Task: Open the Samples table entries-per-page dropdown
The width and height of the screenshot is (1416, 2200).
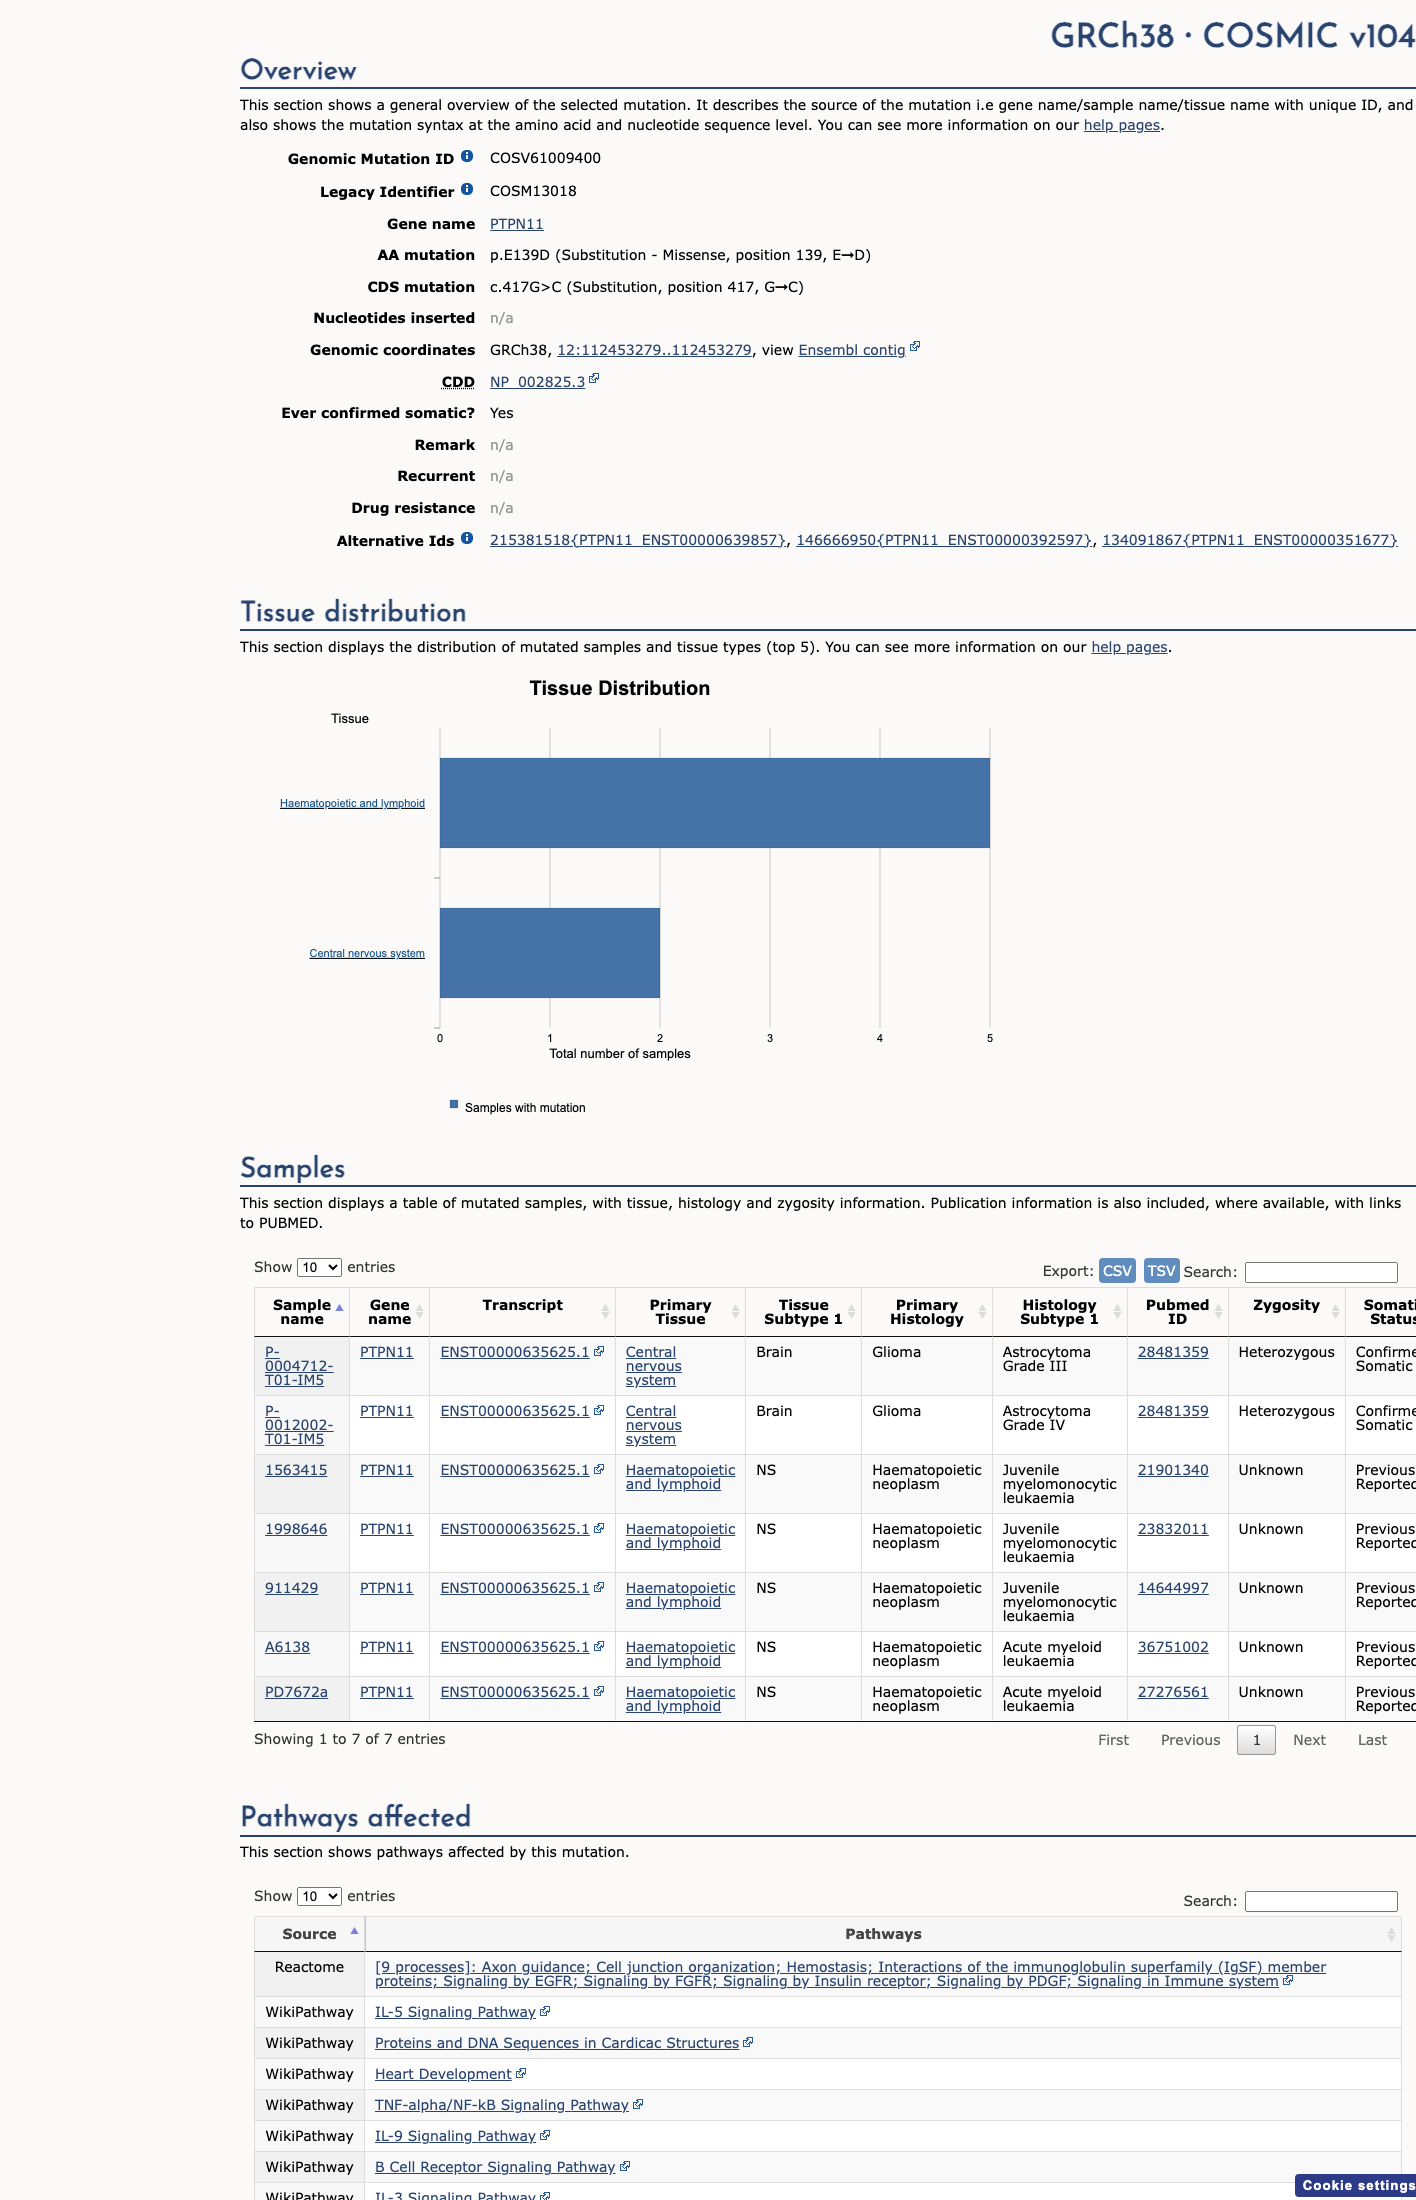Action: pyautogui.click(x=319, y=1267)
